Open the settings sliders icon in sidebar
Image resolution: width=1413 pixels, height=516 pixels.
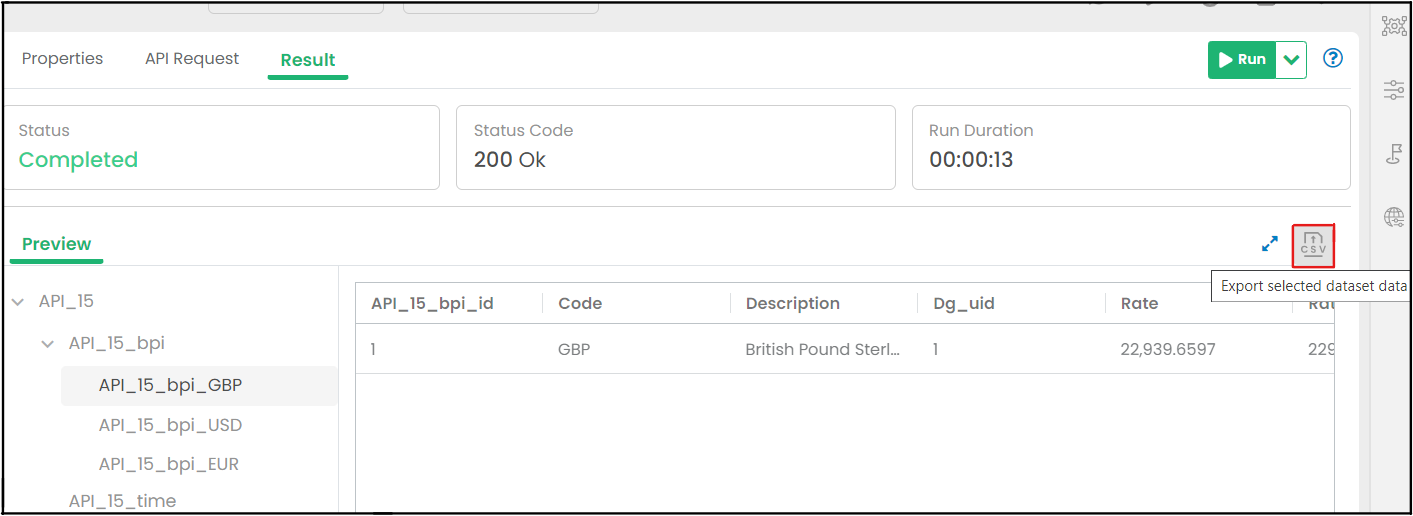point(1393,90)
